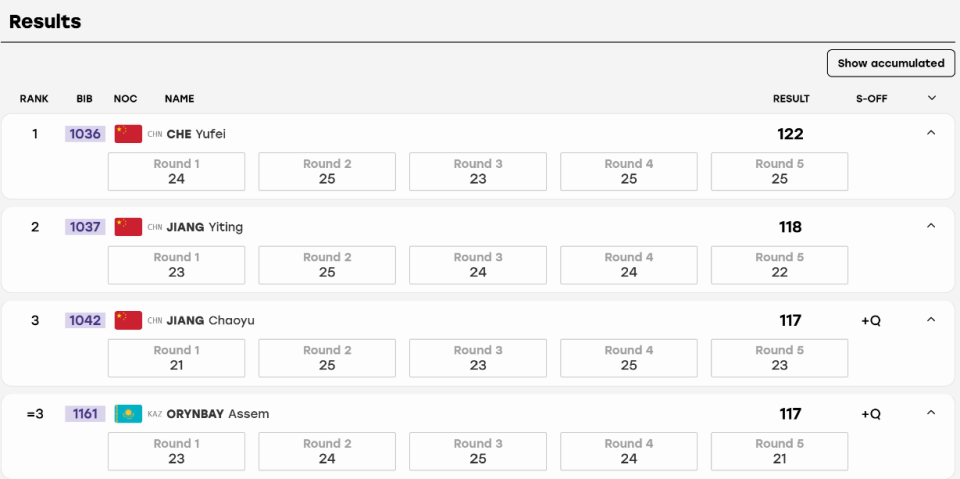Viewport: 960px width, 479px height.
Task: Click bib number 1037 badge
Action: [85, 227]
